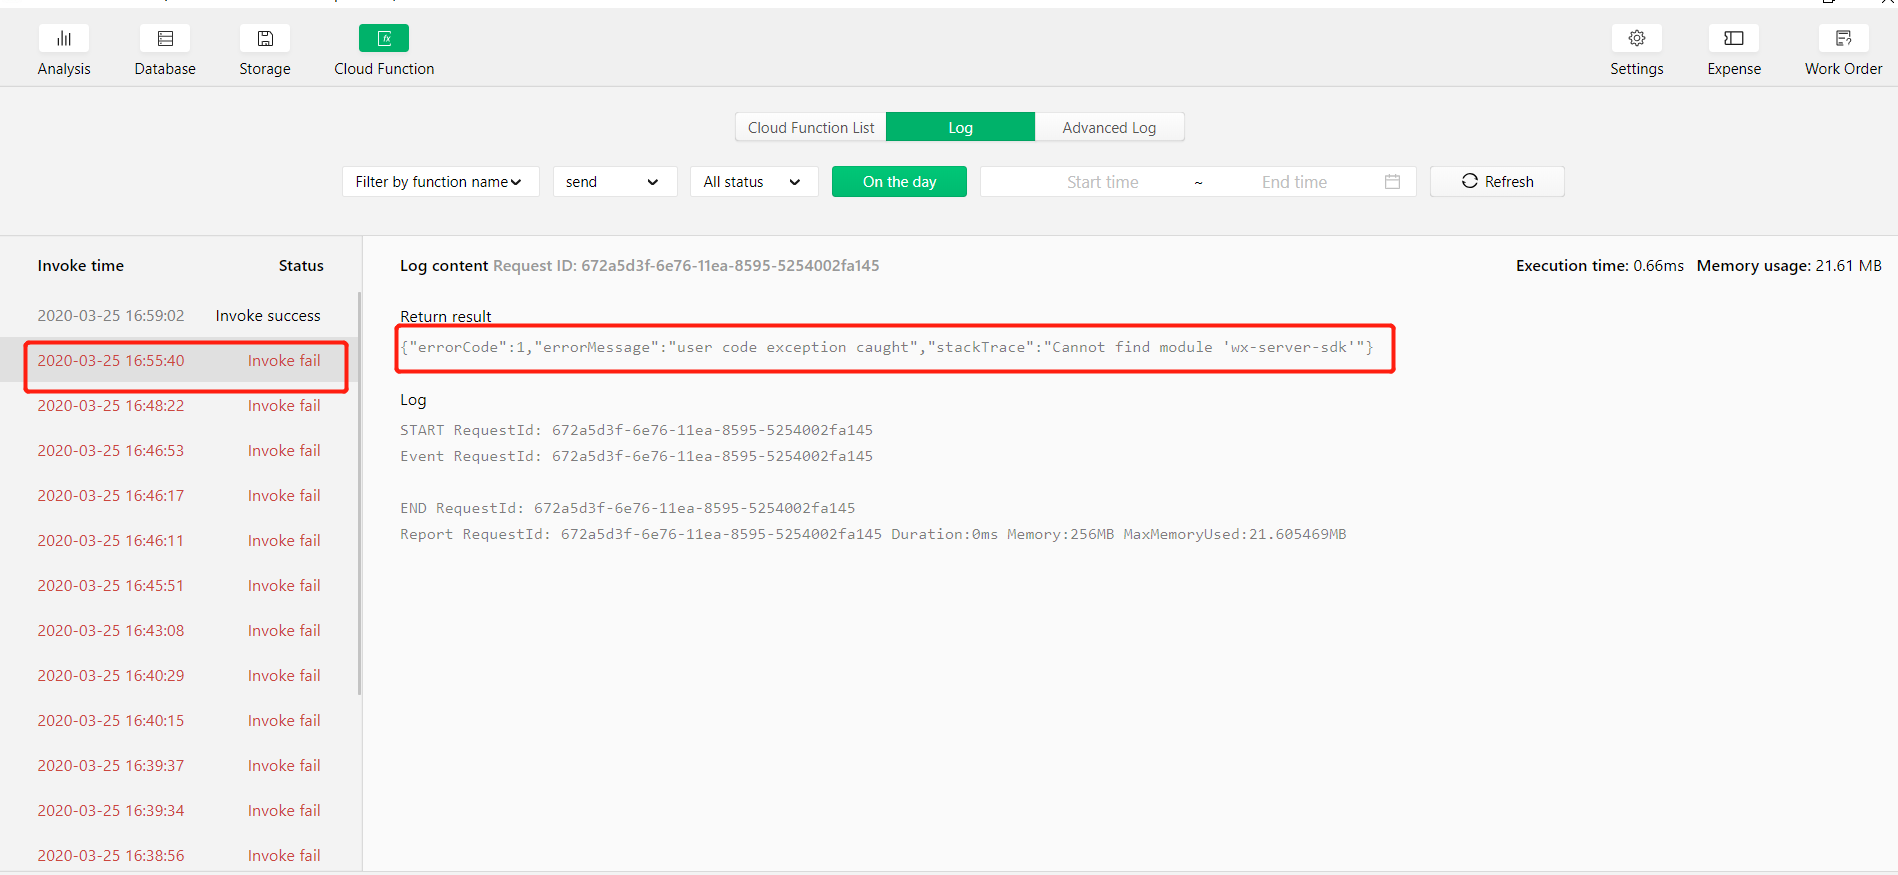Screen dimensions: 1898x875
Task: Click the START RequestId log line
Action: pos(636,430)
